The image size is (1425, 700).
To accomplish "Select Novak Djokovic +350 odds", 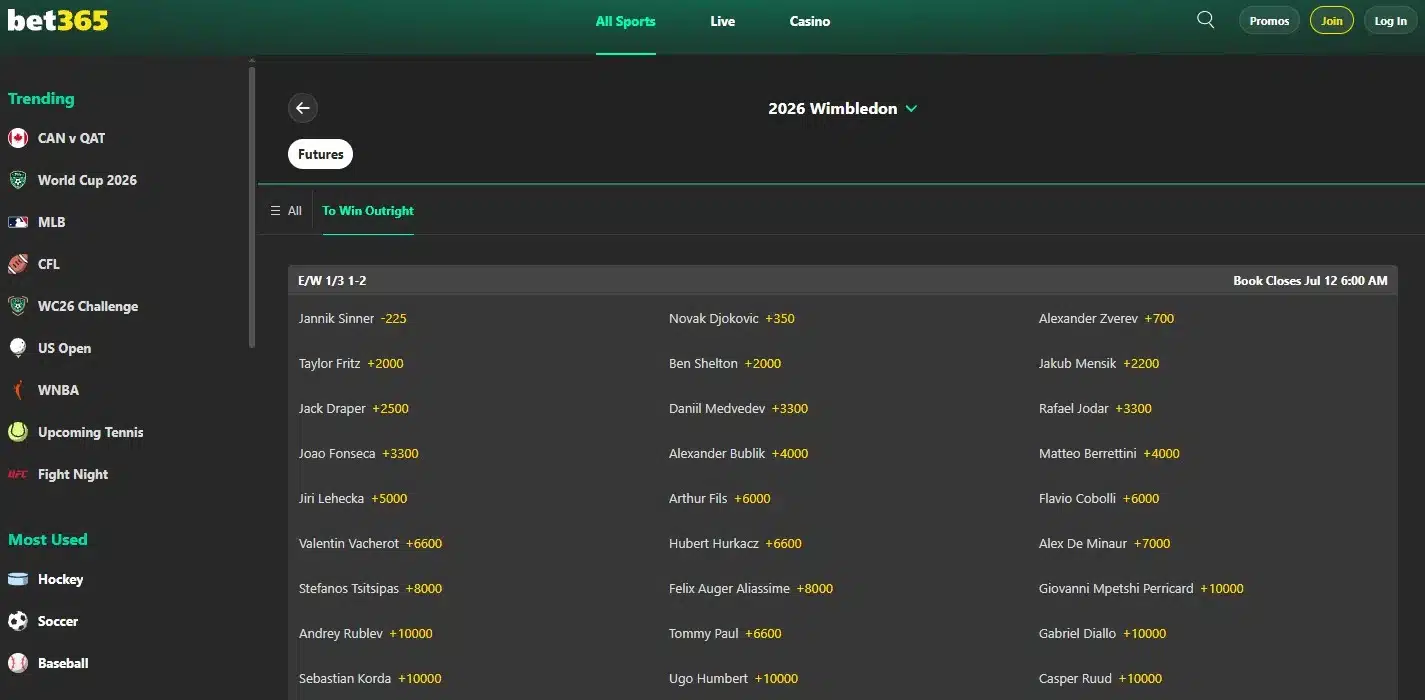I will 732,318.
